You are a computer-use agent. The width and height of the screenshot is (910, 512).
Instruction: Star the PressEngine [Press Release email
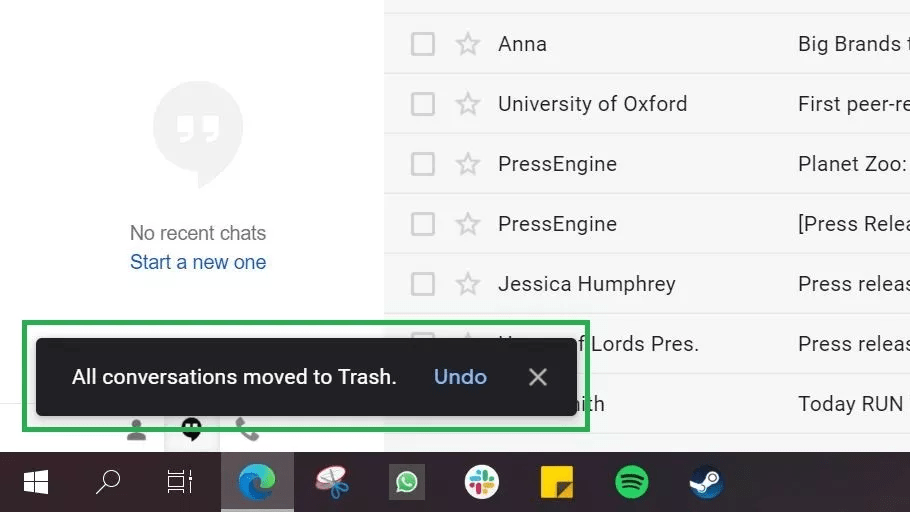point(468,223)
